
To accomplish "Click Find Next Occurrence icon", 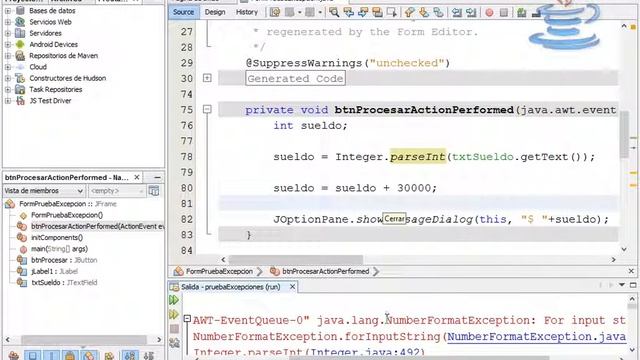I will coord(363,12).
